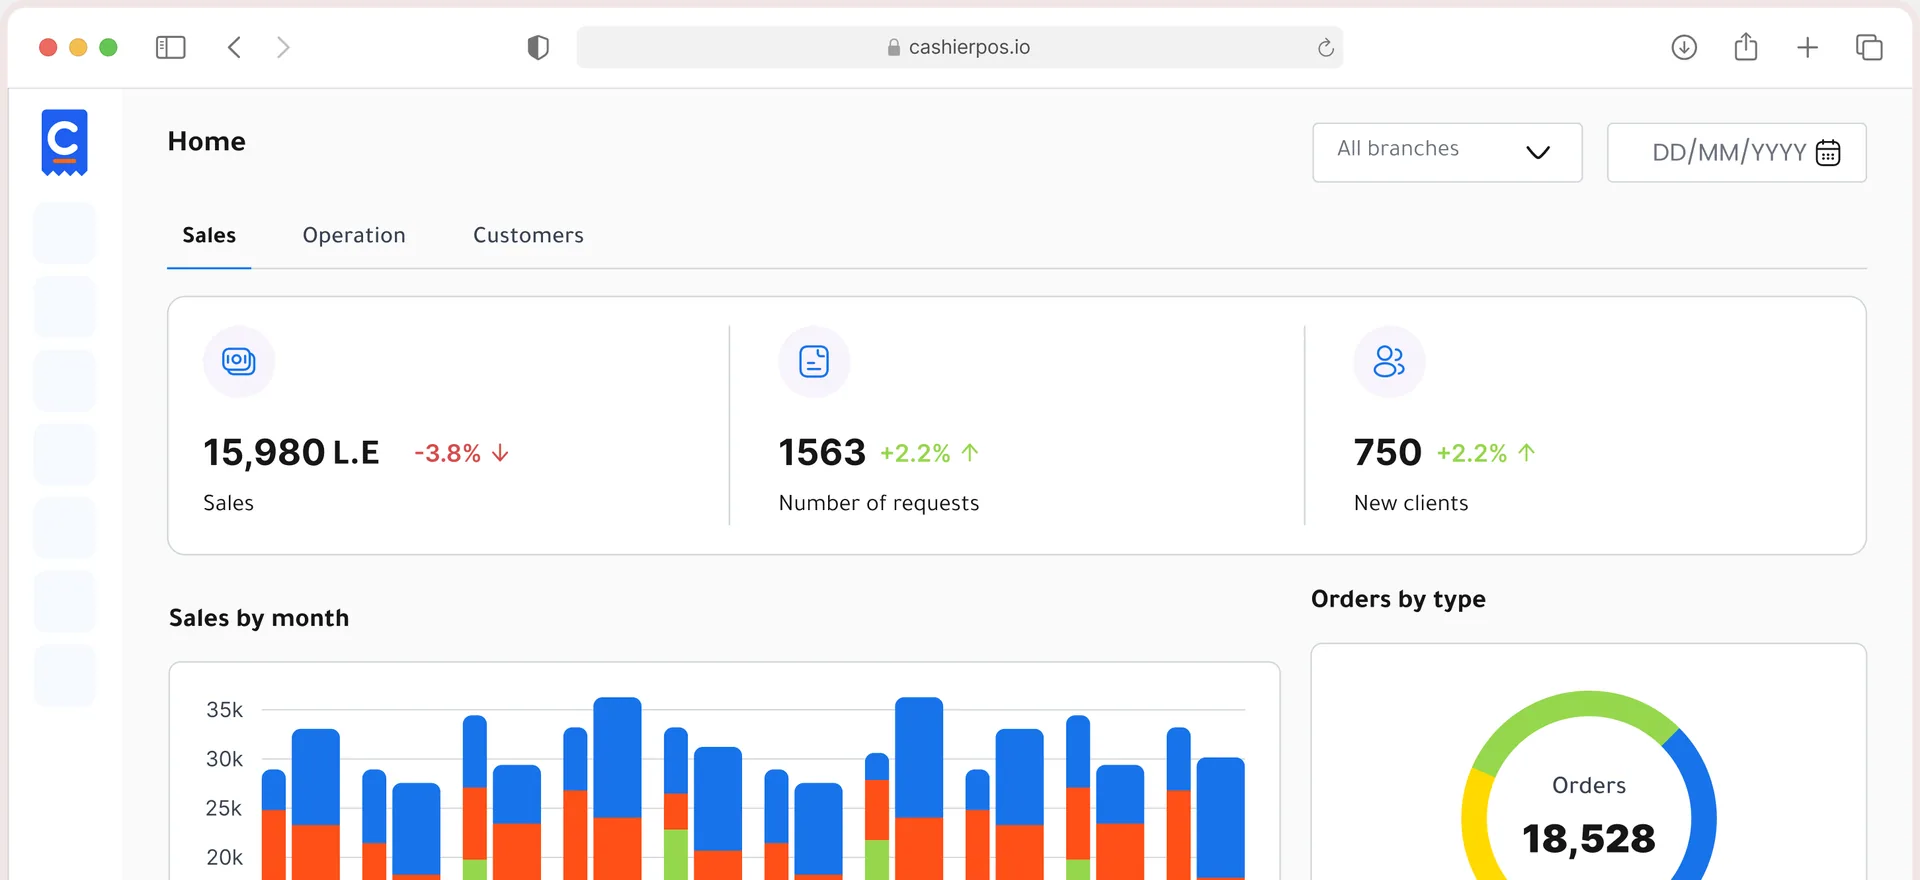Click the Orders by type heading
This screenshot has width=1920, height=880.
point(1398,599)
